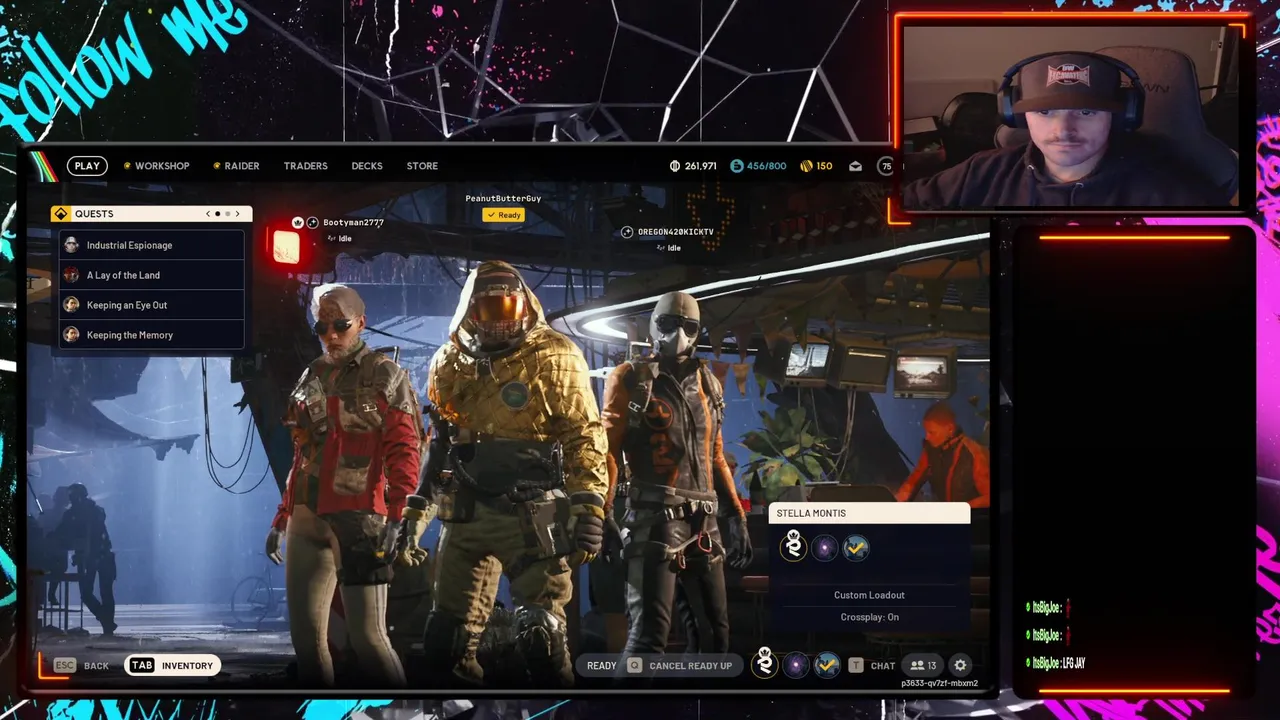Click the ESC key hint icon
The height and width of the screenshot is (720, 1280).
click(65, 666)
